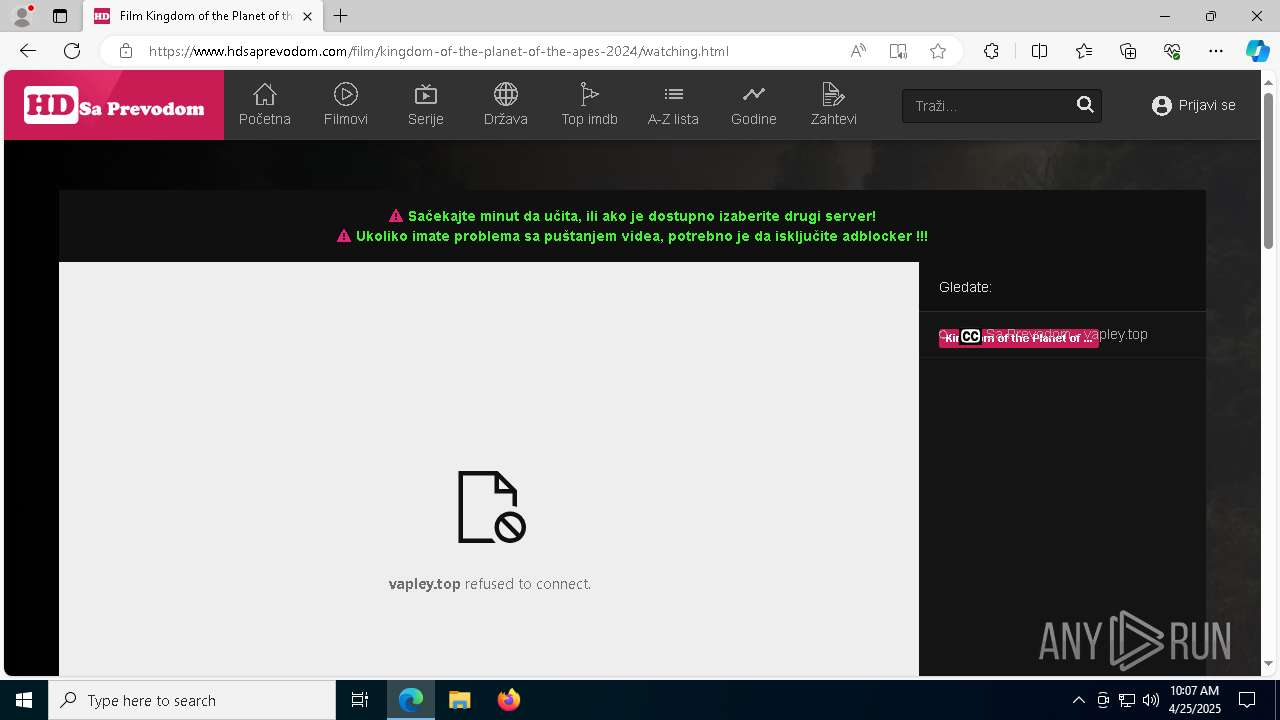Click the page vertical scrollbar thumb

[x=1268, y=170]
